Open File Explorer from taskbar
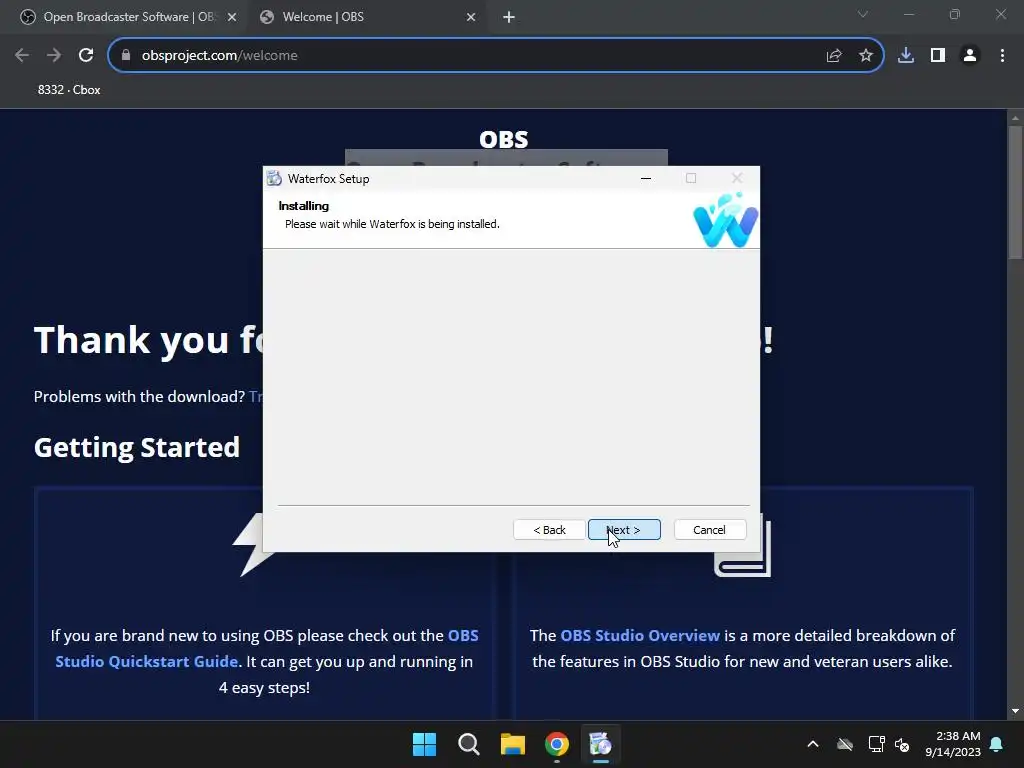This screenshot has height=768, width=1024. pos(513,744)
